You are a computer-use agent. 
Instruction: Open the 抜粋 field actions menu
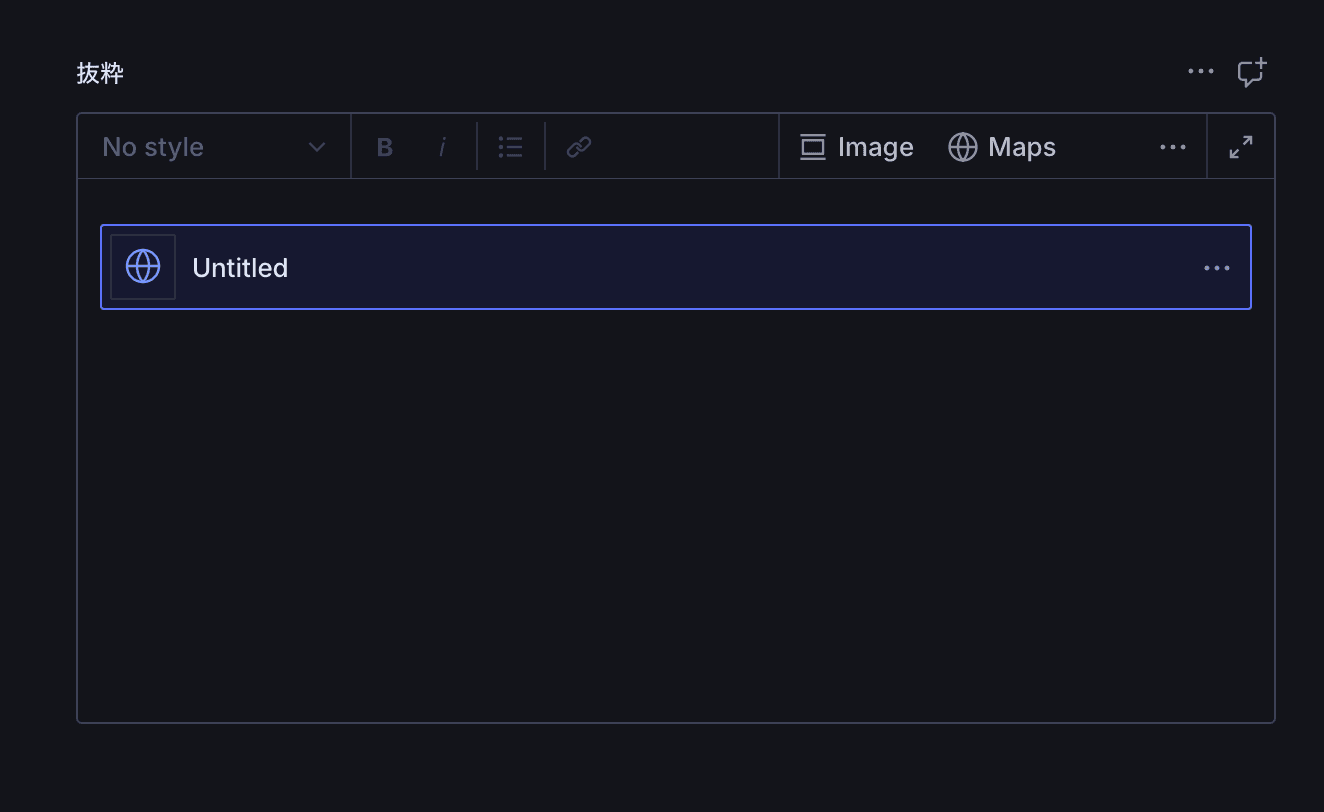1201,71
